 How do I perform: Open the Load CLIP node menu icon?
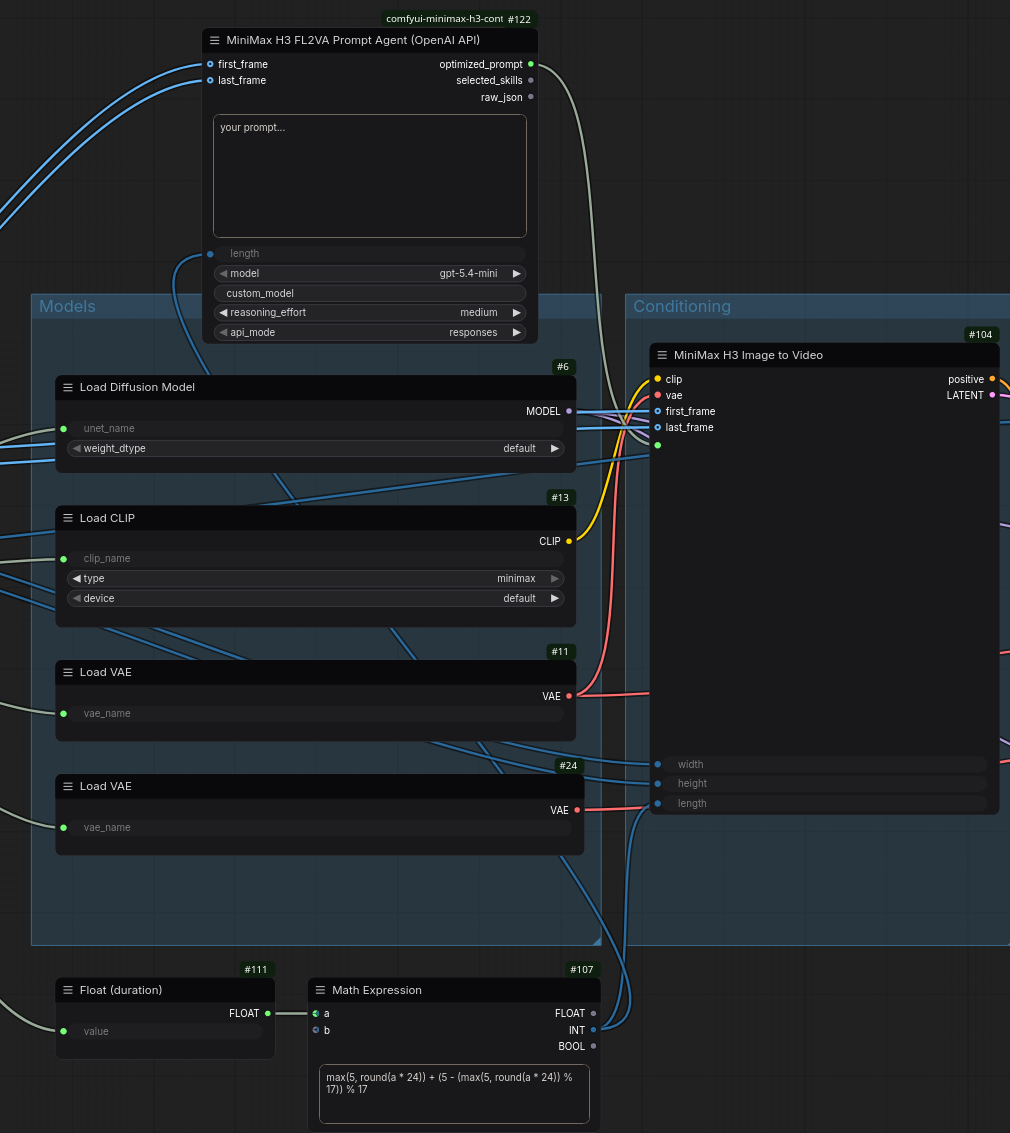[x=68, y=518]
